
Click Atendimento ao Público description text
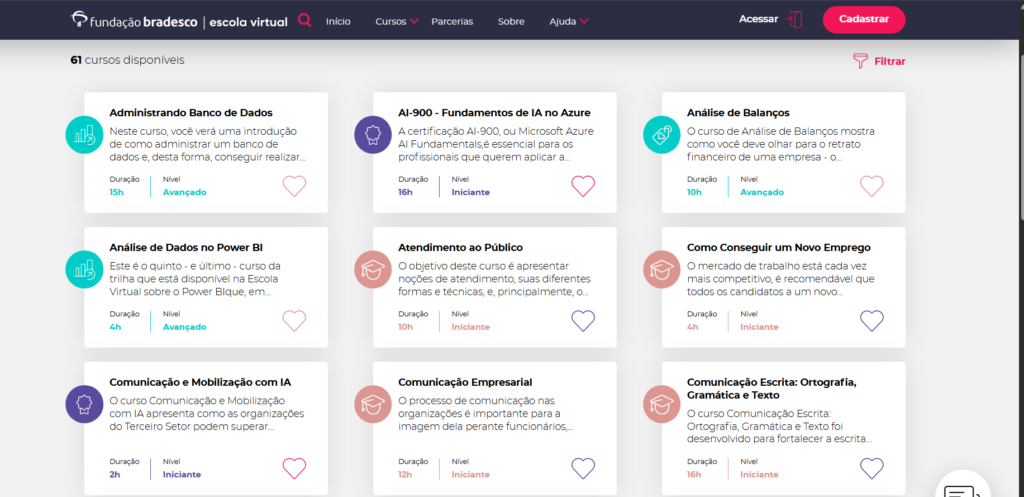[494, 279]
